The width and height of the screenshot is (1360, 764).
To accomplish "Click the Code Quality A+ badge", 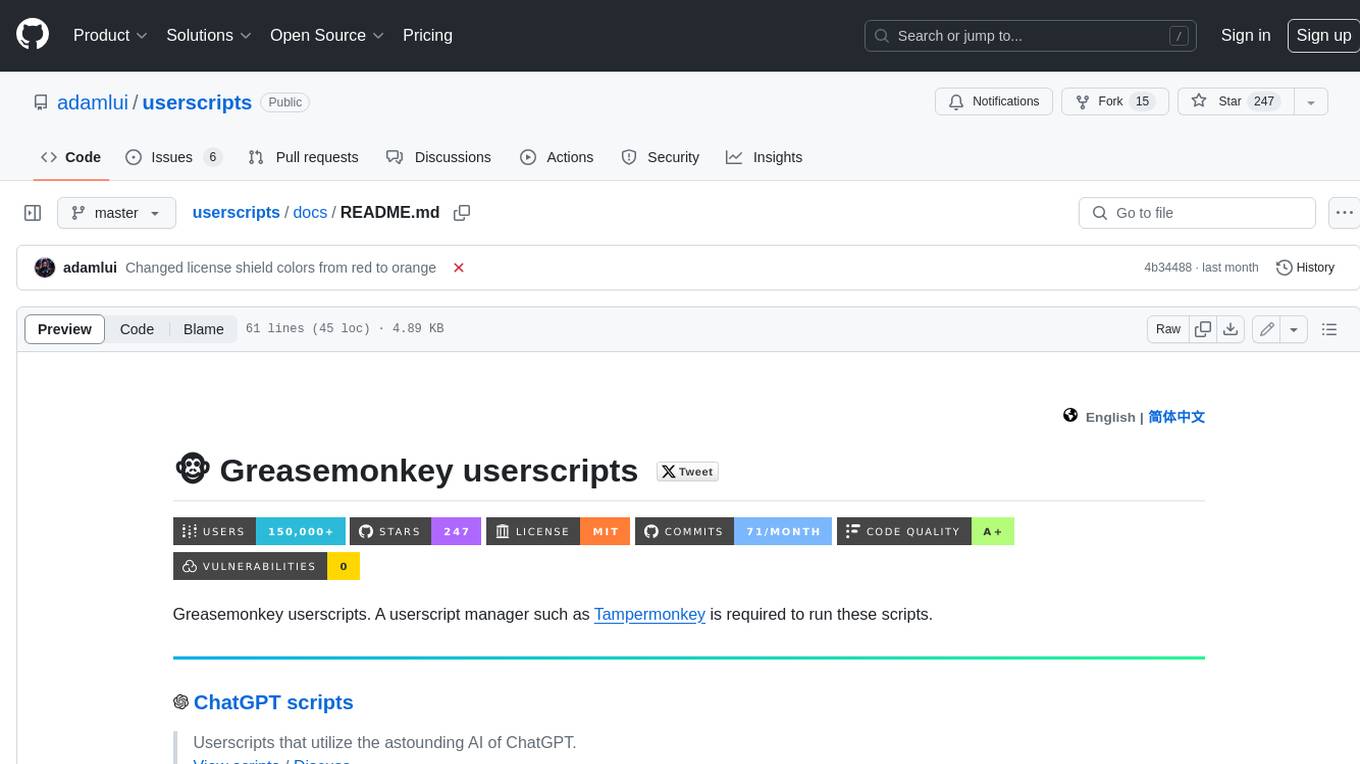I will (925, 531).
